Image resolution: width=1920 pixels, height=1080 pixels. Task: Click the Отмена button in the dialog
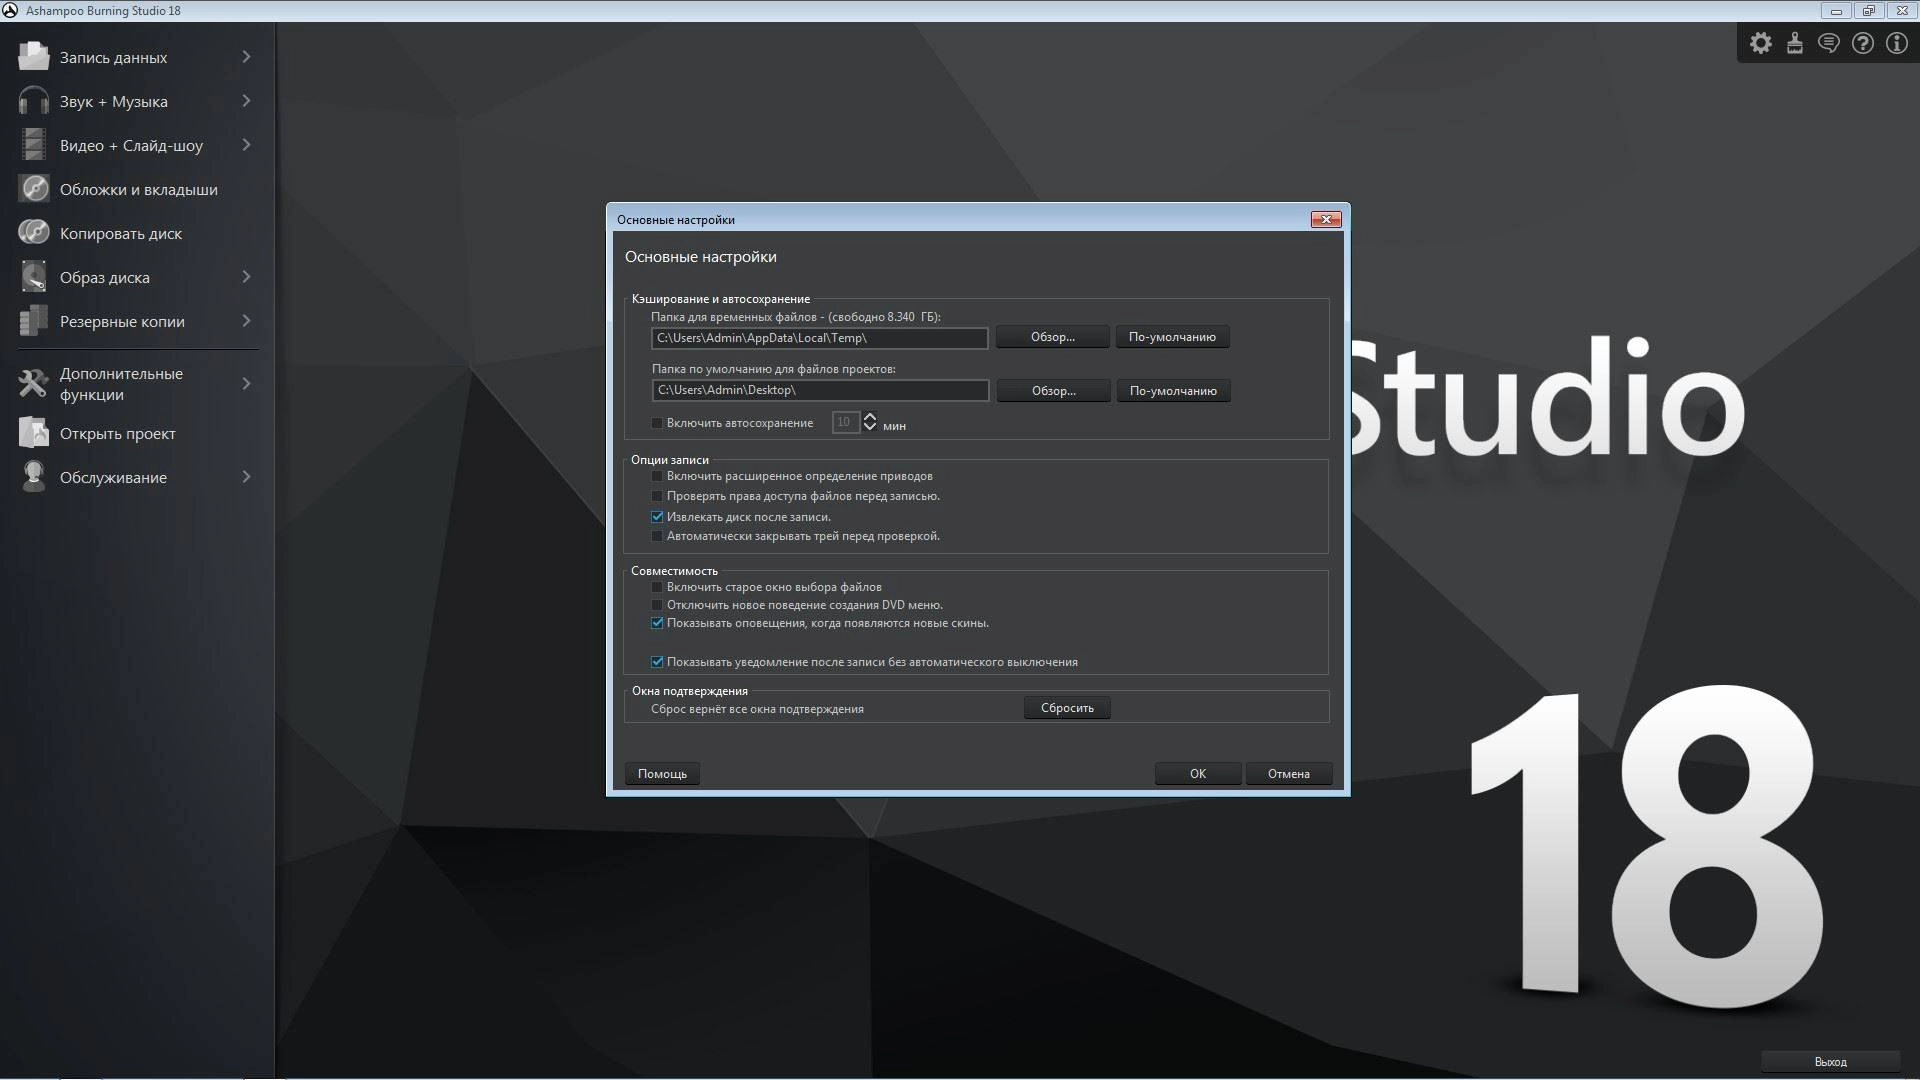1289,774
